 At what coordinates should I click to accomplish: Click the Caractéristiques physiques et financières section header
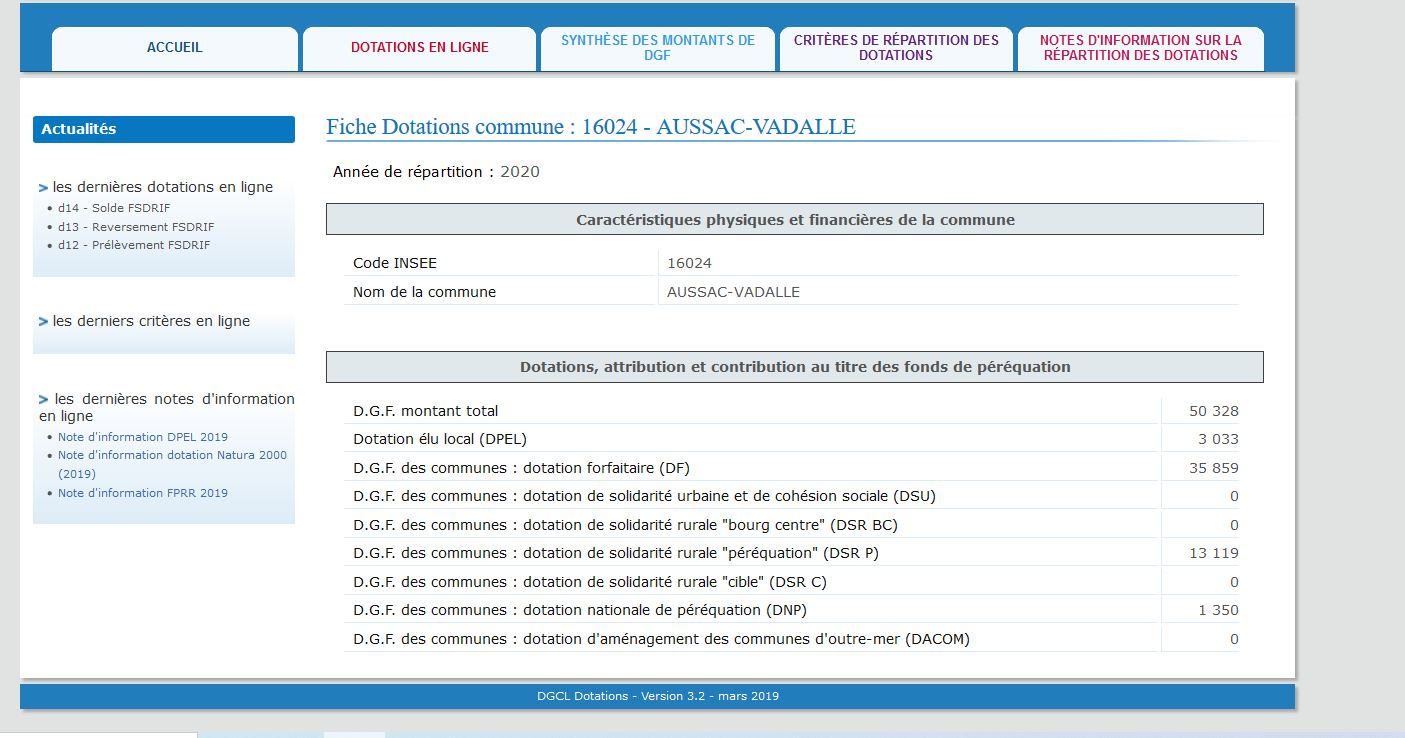point(794,220)
